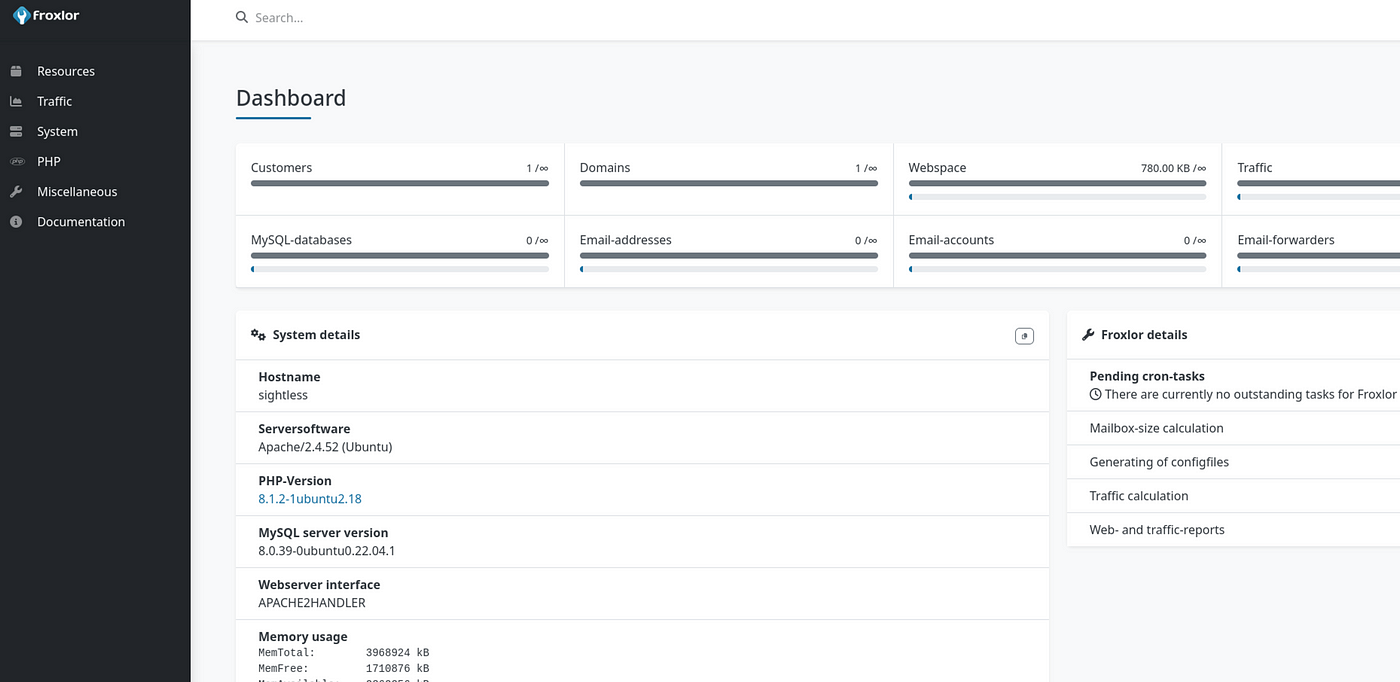The height and width of the screenshot is (682, 1400).
Task: Click the Web- and traffic-reports row
Action: [x=1233, y=530]
